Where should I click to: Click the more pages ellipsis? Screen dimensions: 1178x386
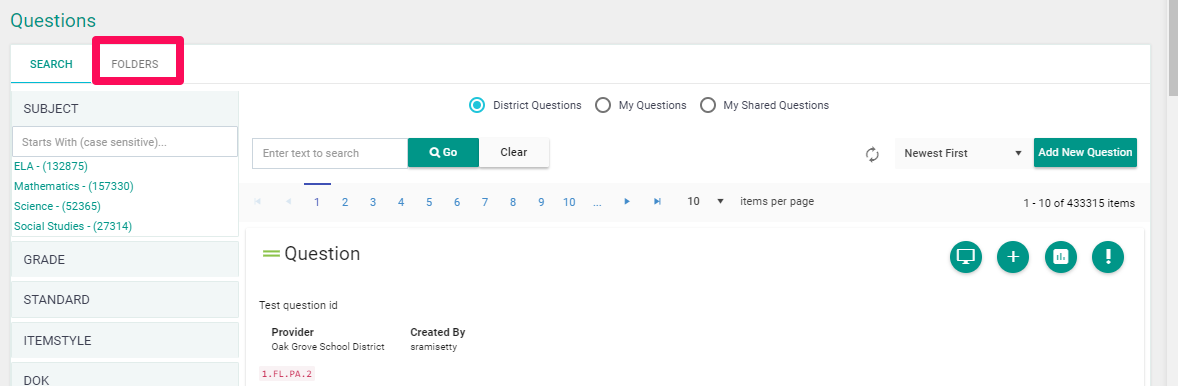click(597, 202)
